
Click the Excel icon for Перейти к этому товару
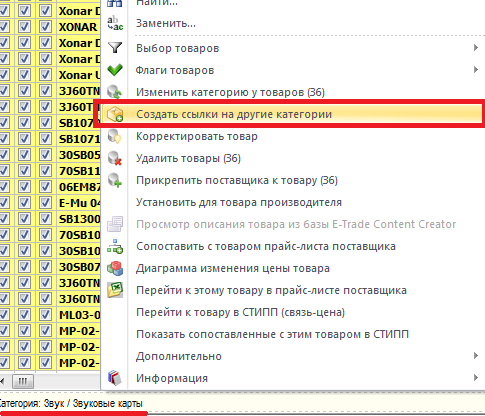[115, 290]
